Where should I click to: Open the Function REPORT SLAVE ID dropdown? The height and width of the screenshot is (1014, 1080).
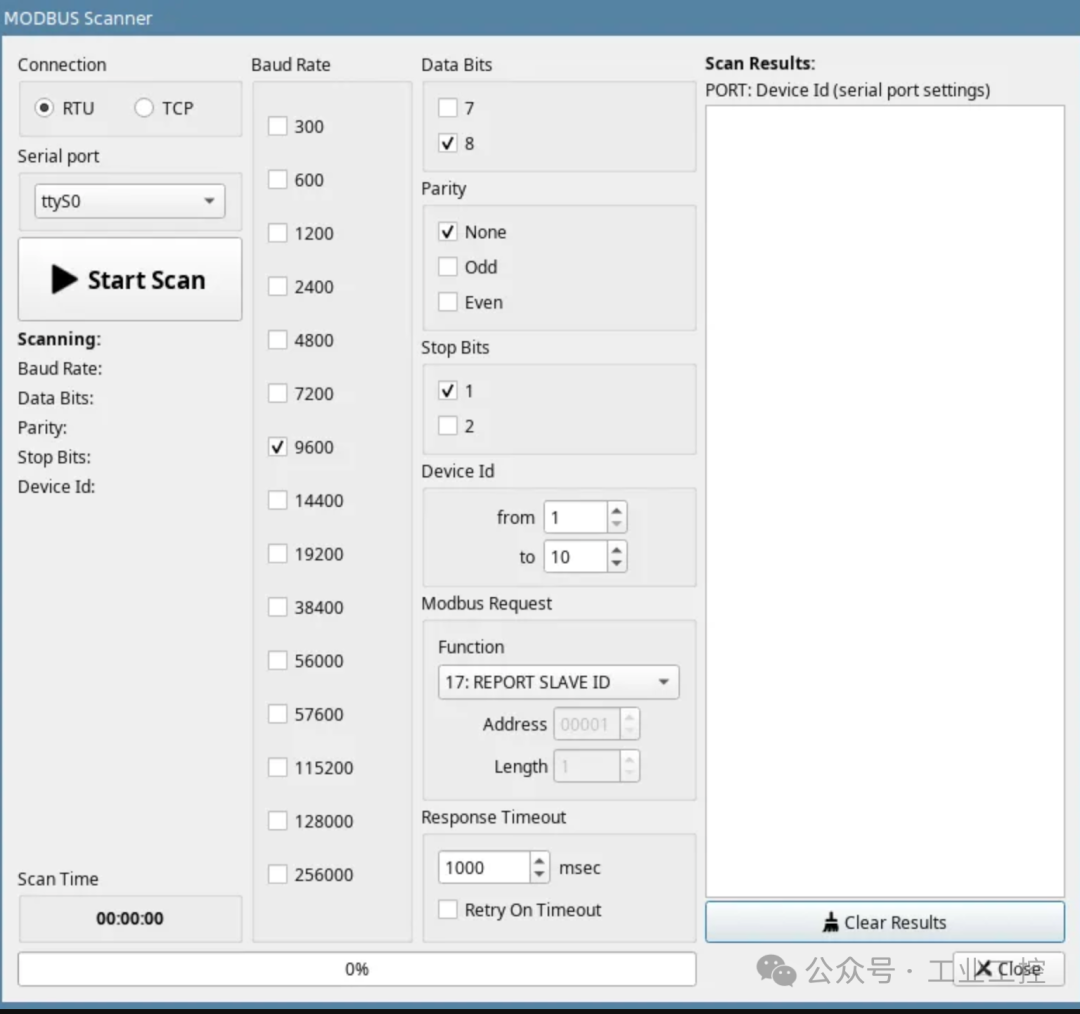pyautogui.click(x=559, y=682)
